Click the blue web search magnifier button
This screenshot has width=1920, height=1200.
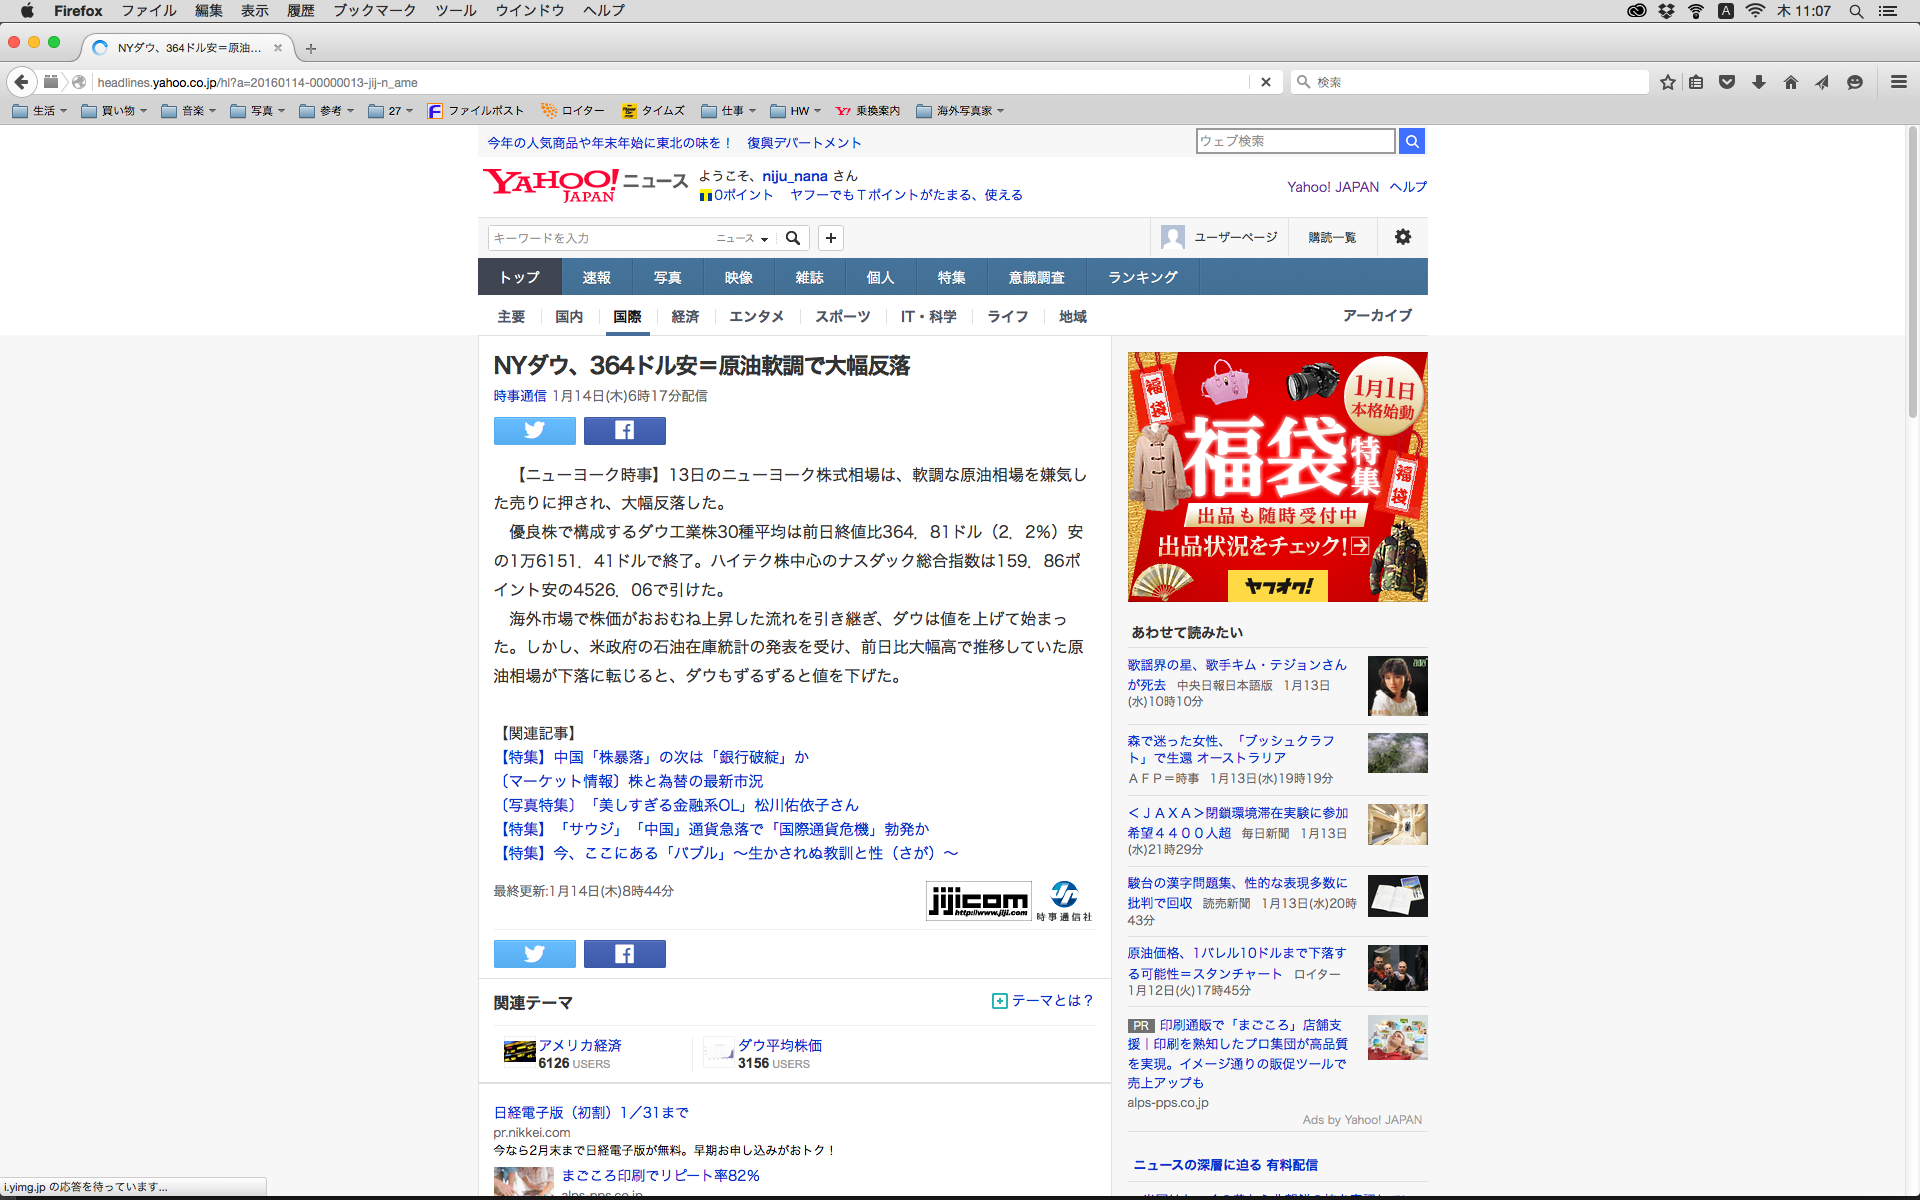1411,141
